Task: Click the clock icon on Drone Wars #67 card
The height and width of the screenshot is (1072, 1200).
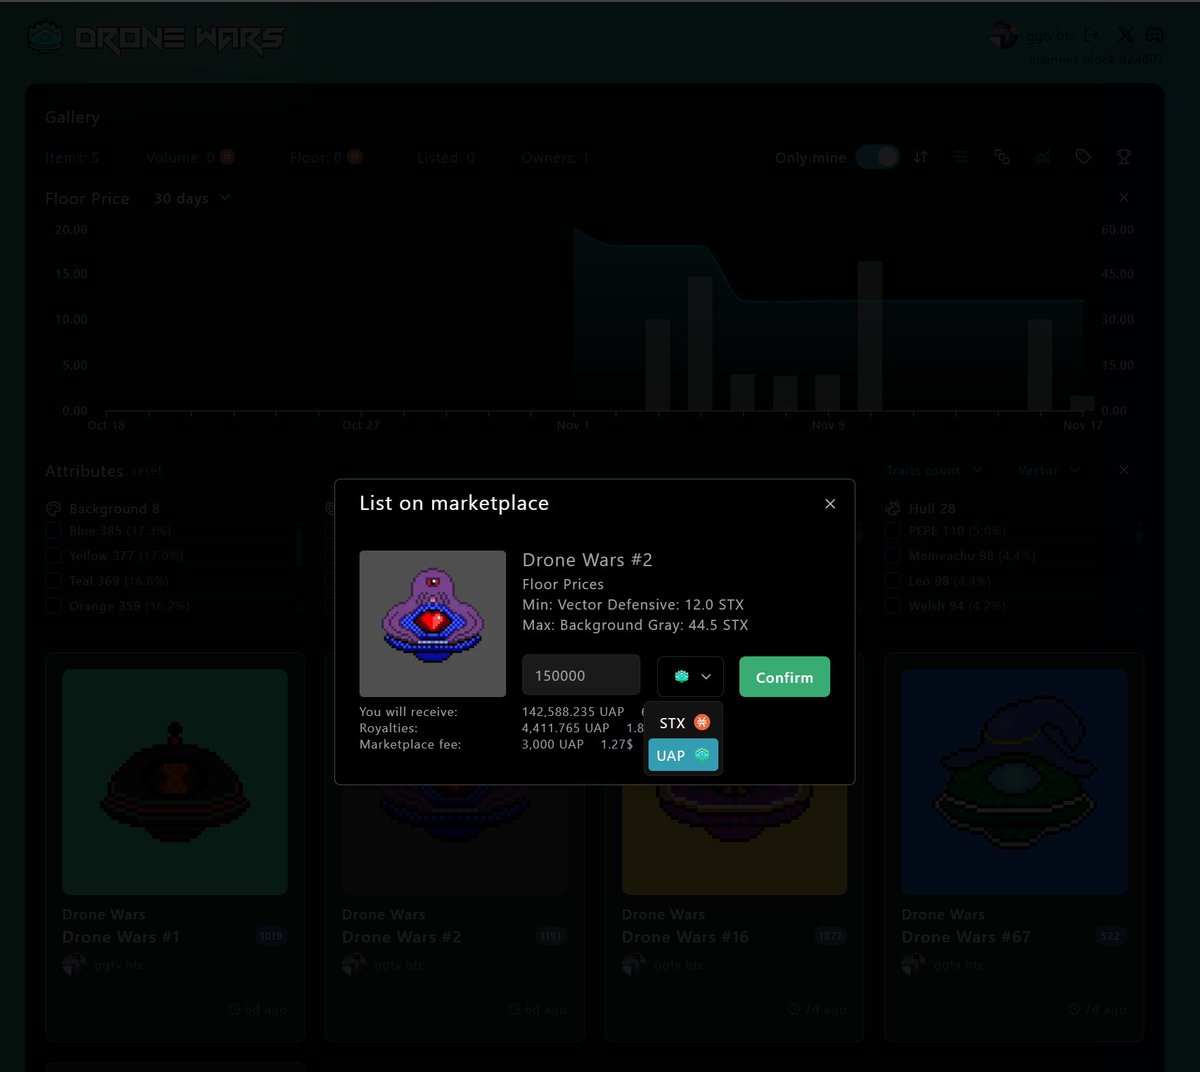Action: tap(1074, 1009)
